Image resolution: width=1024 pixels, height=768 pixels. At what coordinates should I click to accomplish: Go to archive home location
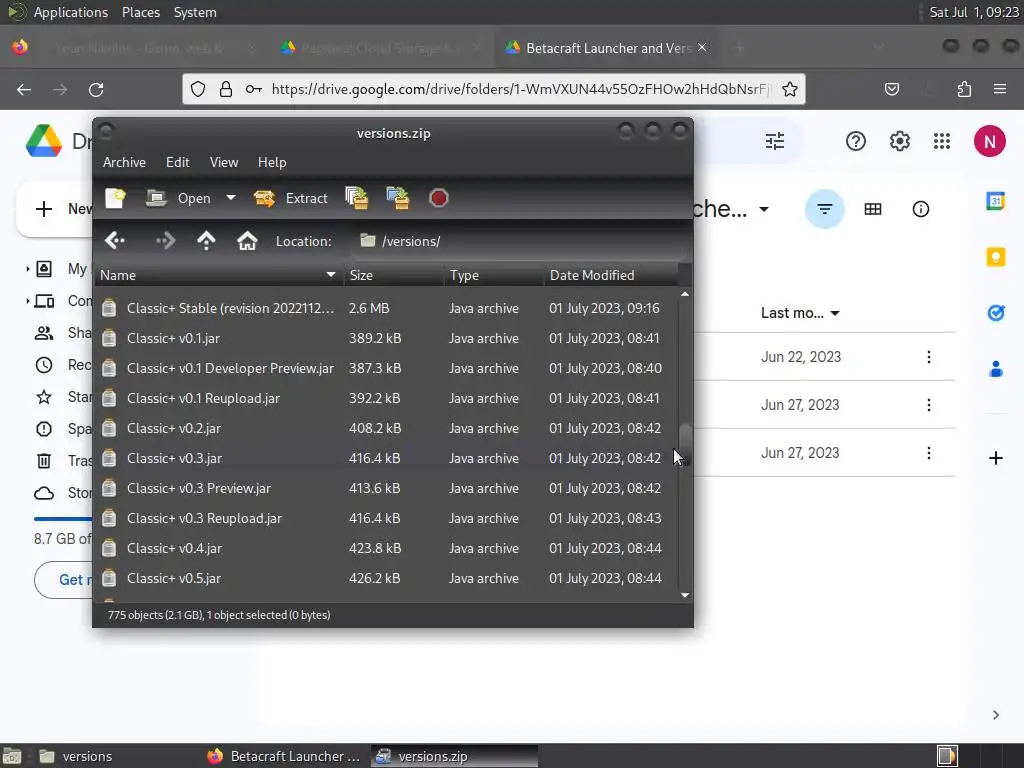point(248,241)
